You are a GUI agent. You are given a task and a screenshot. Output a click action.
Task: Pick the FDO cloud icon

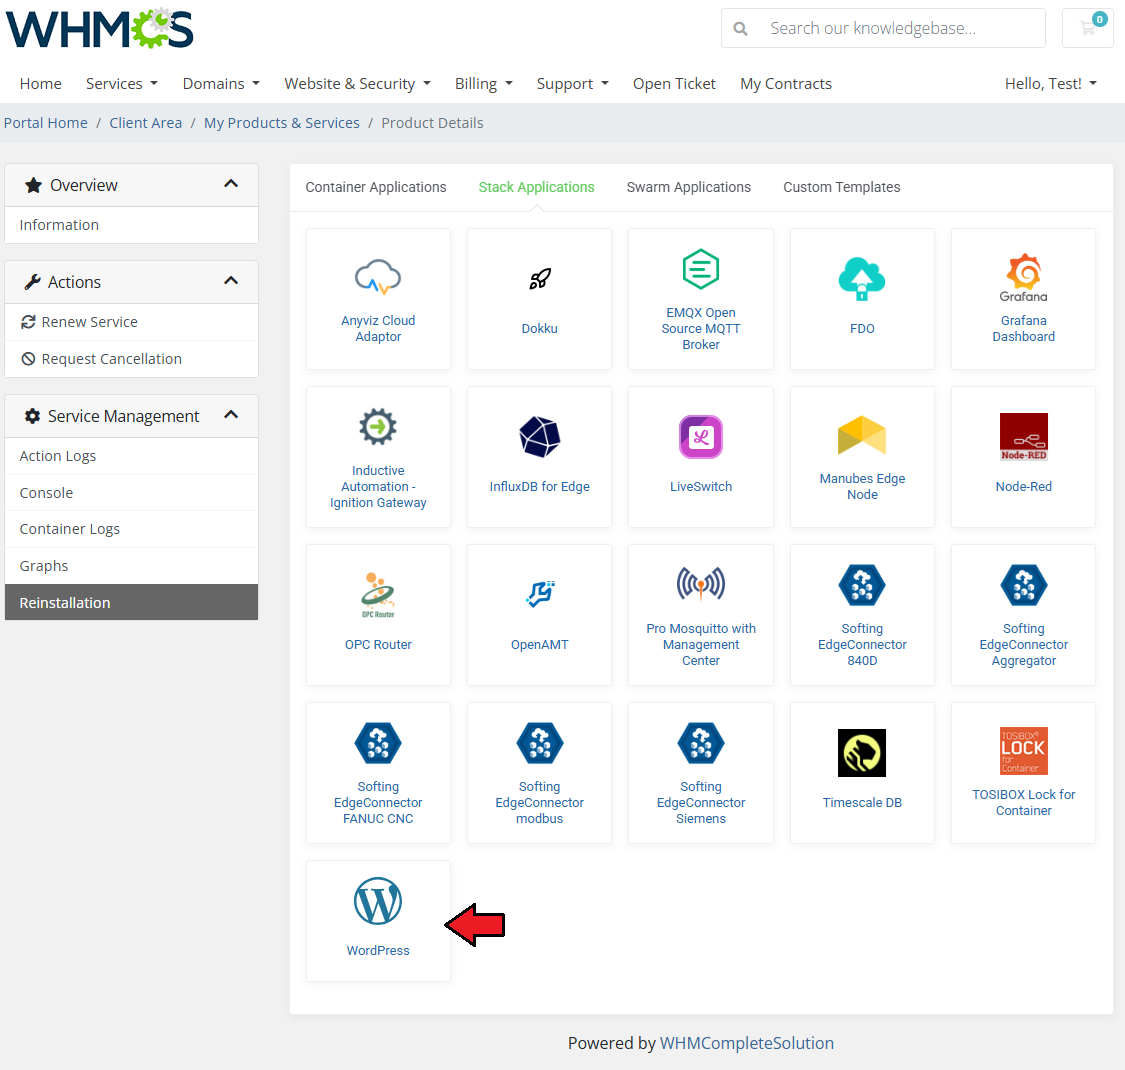click(x=862, y=278)
